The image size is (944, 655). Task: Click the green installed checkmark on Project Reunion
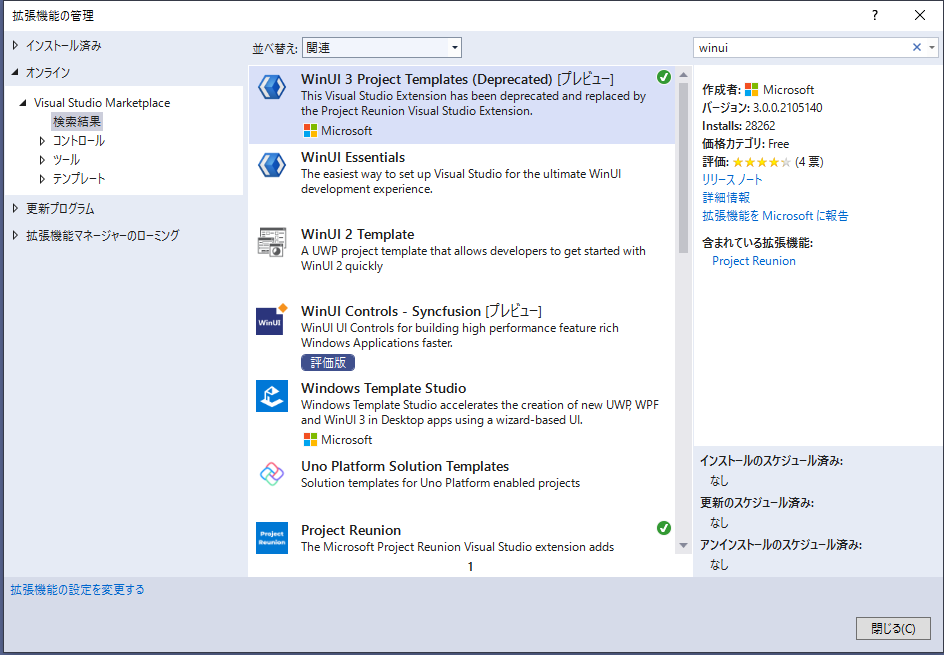pyautogui.click(x=663, y=528)
